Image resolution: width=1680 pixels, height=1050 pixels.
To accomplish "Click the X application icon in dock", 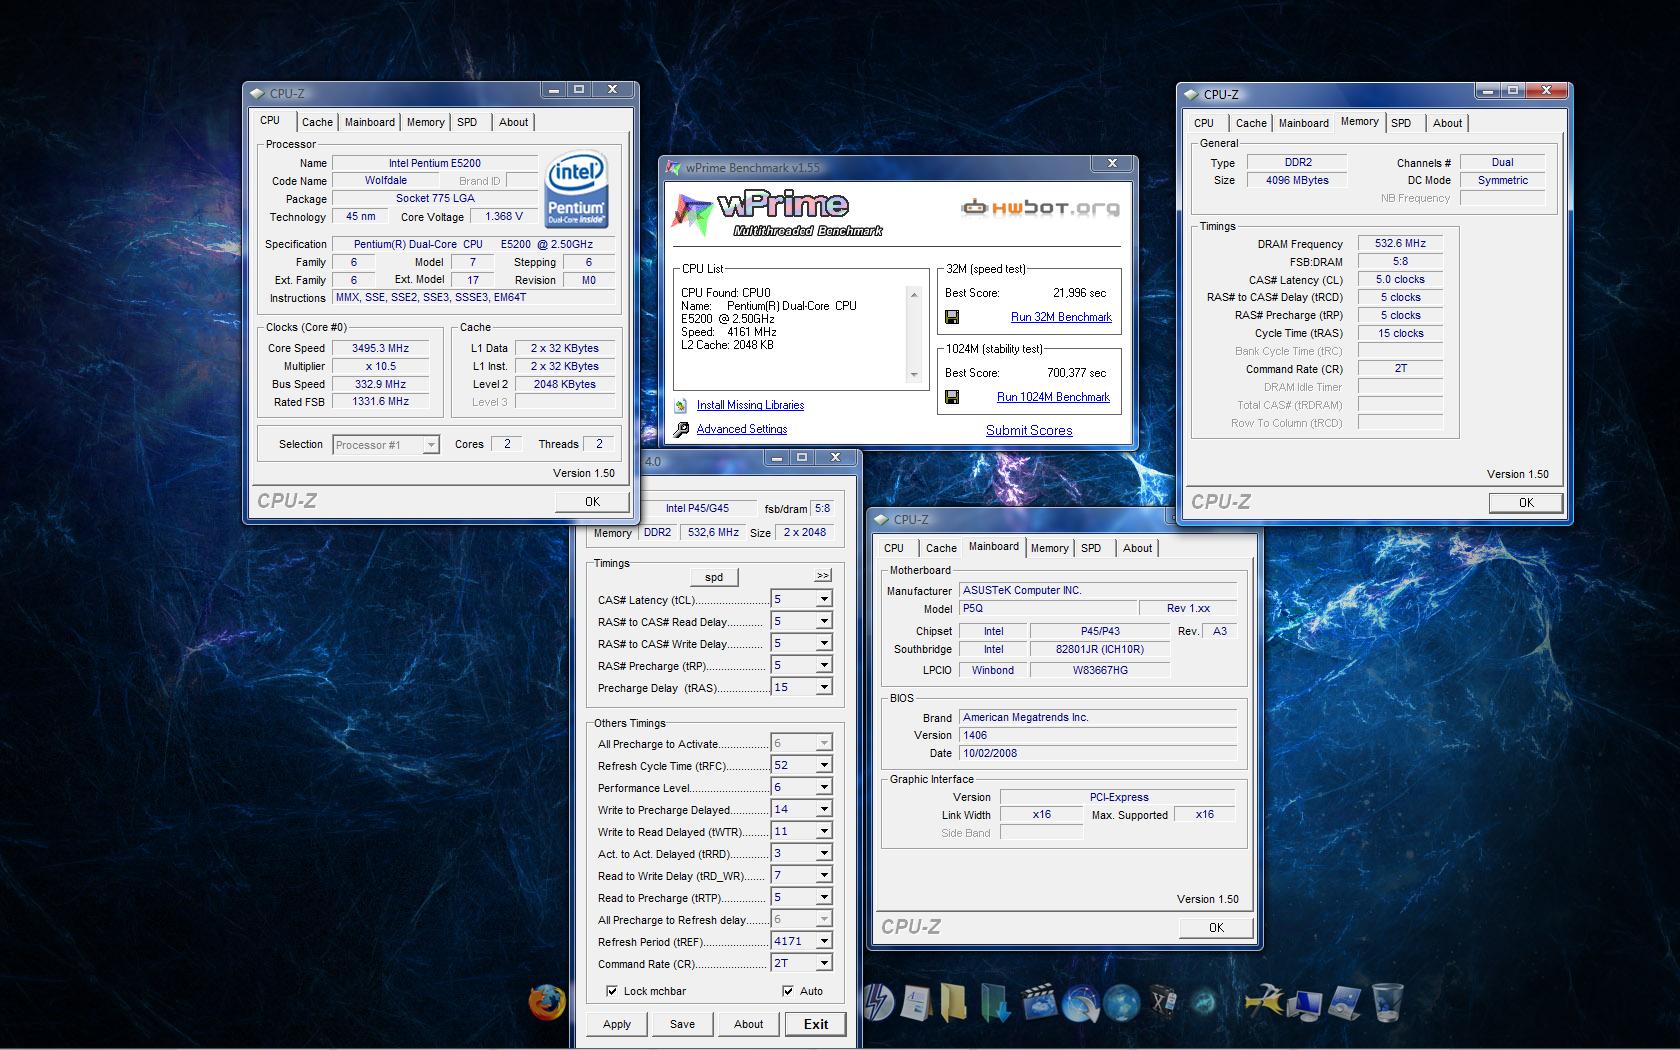I will pyautogui.click(x=1163, y=1001).
